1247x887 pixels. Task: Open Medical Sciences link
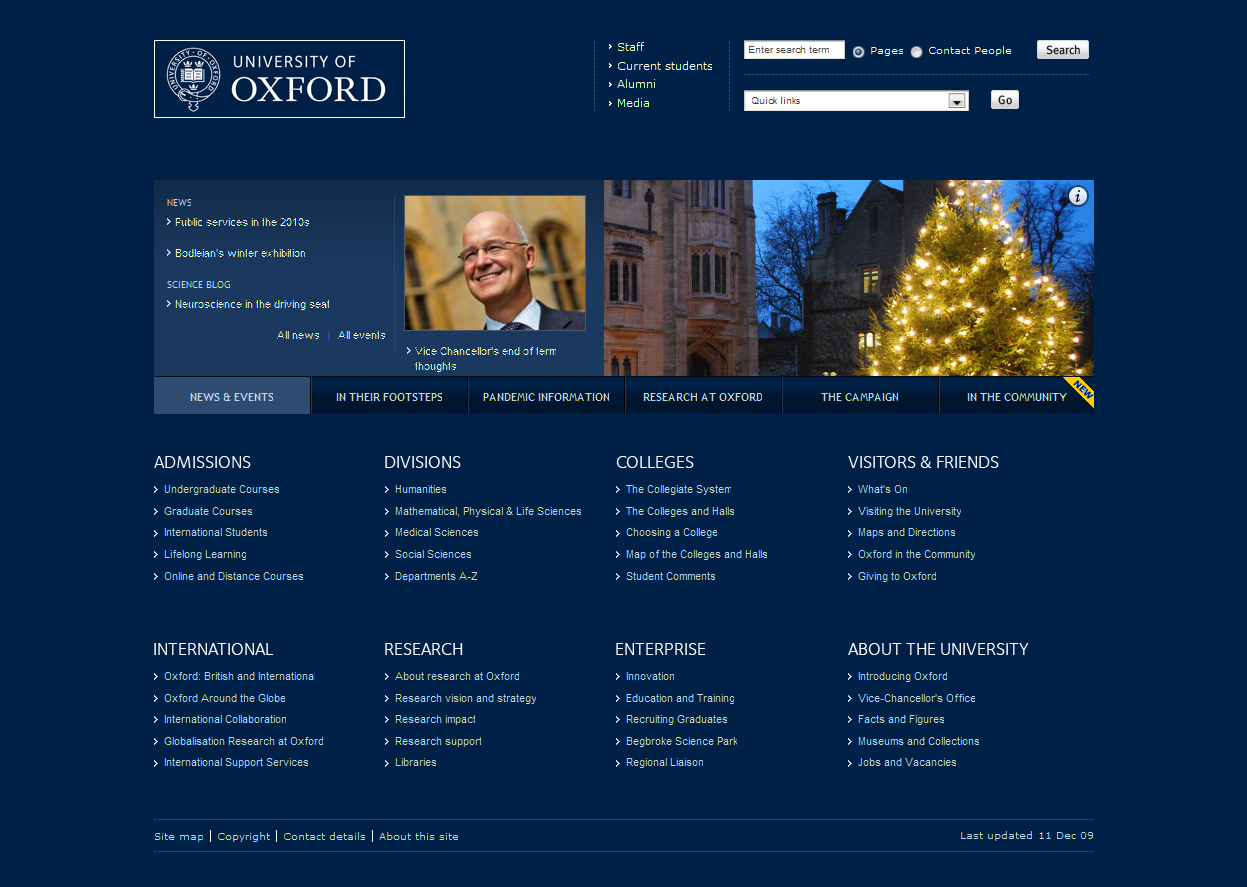click(436, 533)
